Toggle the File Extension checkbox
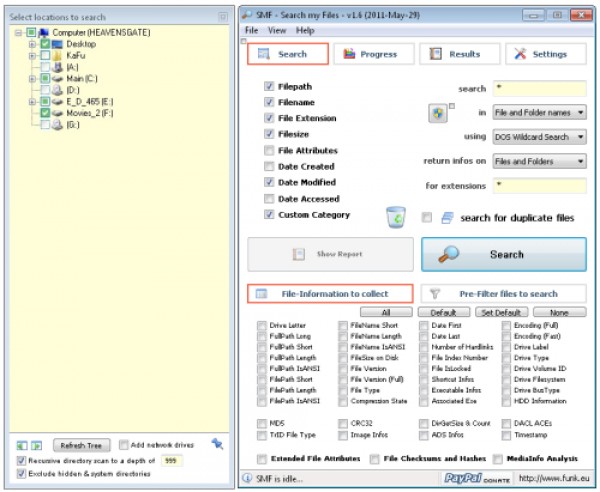The width and height of the screenshot is (600, 492). point(269,118)
